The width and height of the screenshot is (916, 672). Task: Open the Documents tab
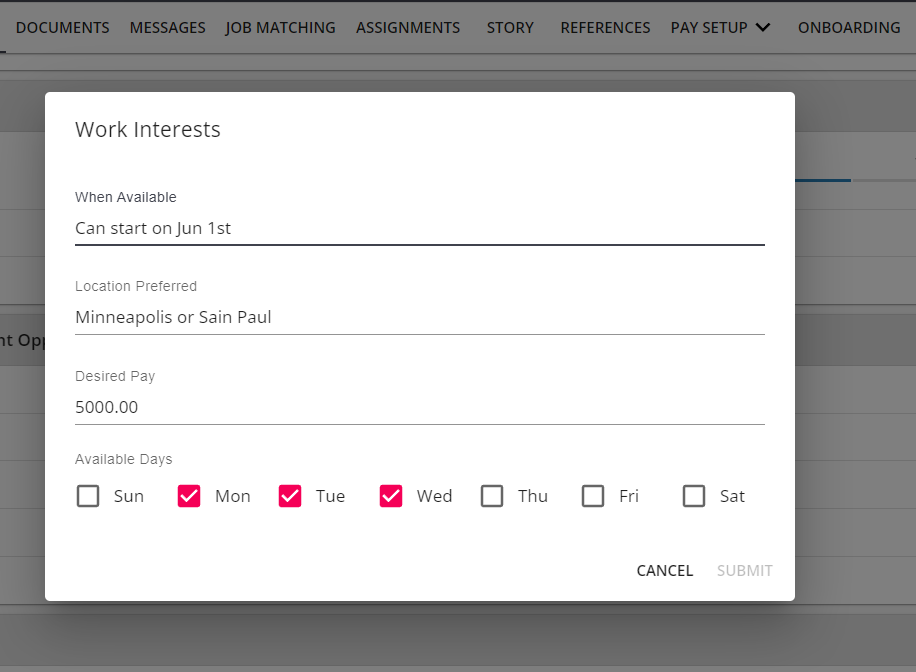(x=63, y=27)
